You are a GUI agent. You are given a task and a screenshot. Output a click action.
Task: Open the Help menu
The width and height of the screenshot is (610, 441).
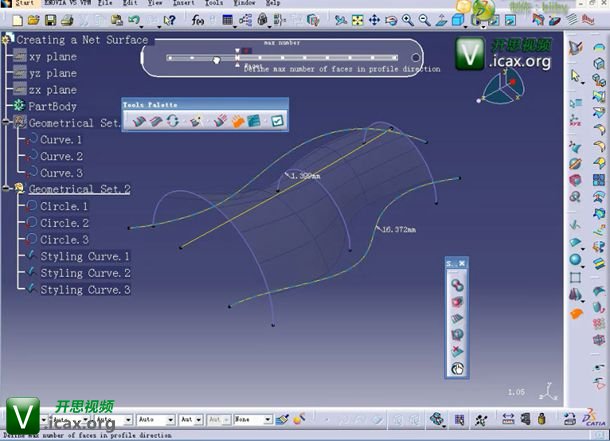coord(273,3)
